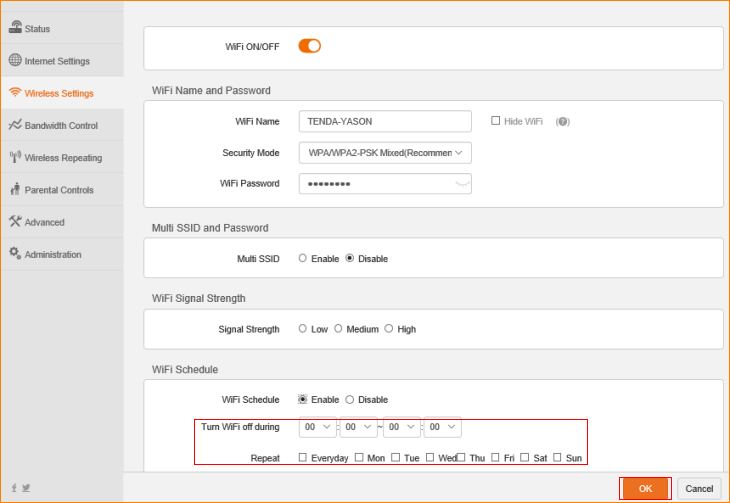Screen dimensions: 730x503
Task: Open the first start hour dropdown
Action: [316, 427]
